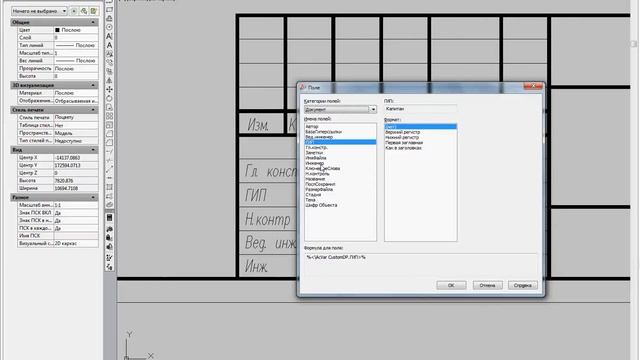Click the bottom icon of the vertical toolbar
The image size is (640, 360).
point(109,267)
